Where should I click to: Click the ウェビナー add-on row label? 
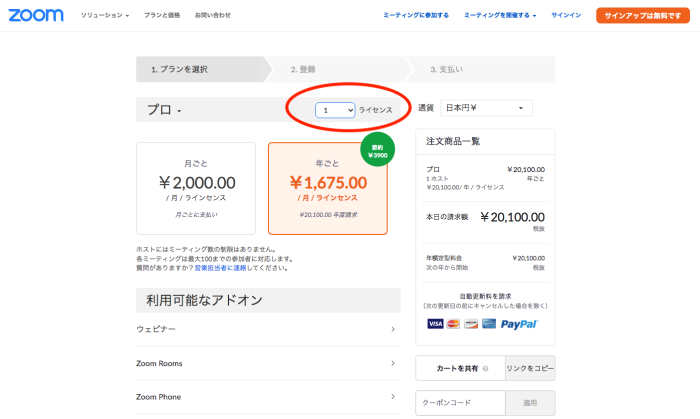[x=156, y=329]
